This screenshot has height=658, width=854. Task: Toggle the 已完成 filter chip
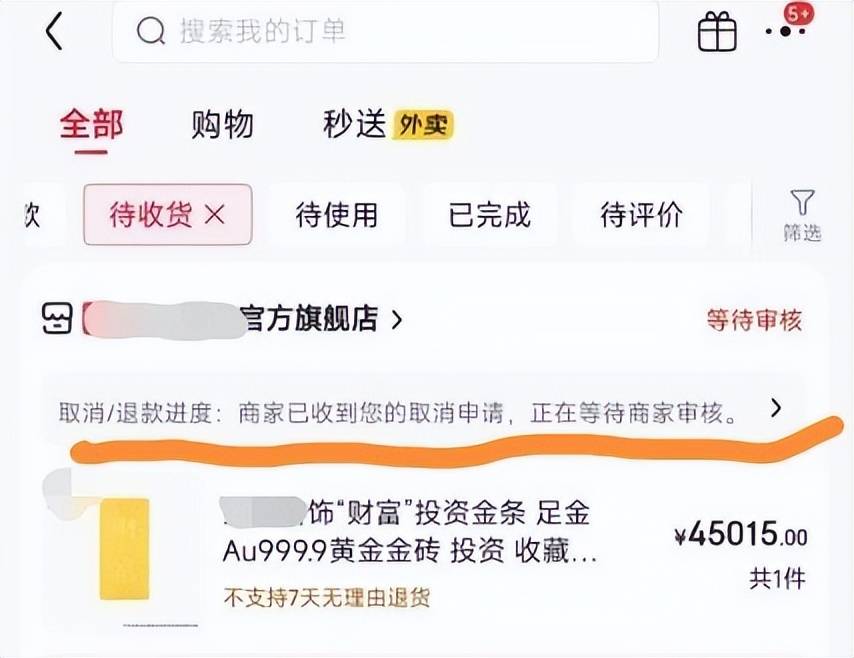coord(489,215)
